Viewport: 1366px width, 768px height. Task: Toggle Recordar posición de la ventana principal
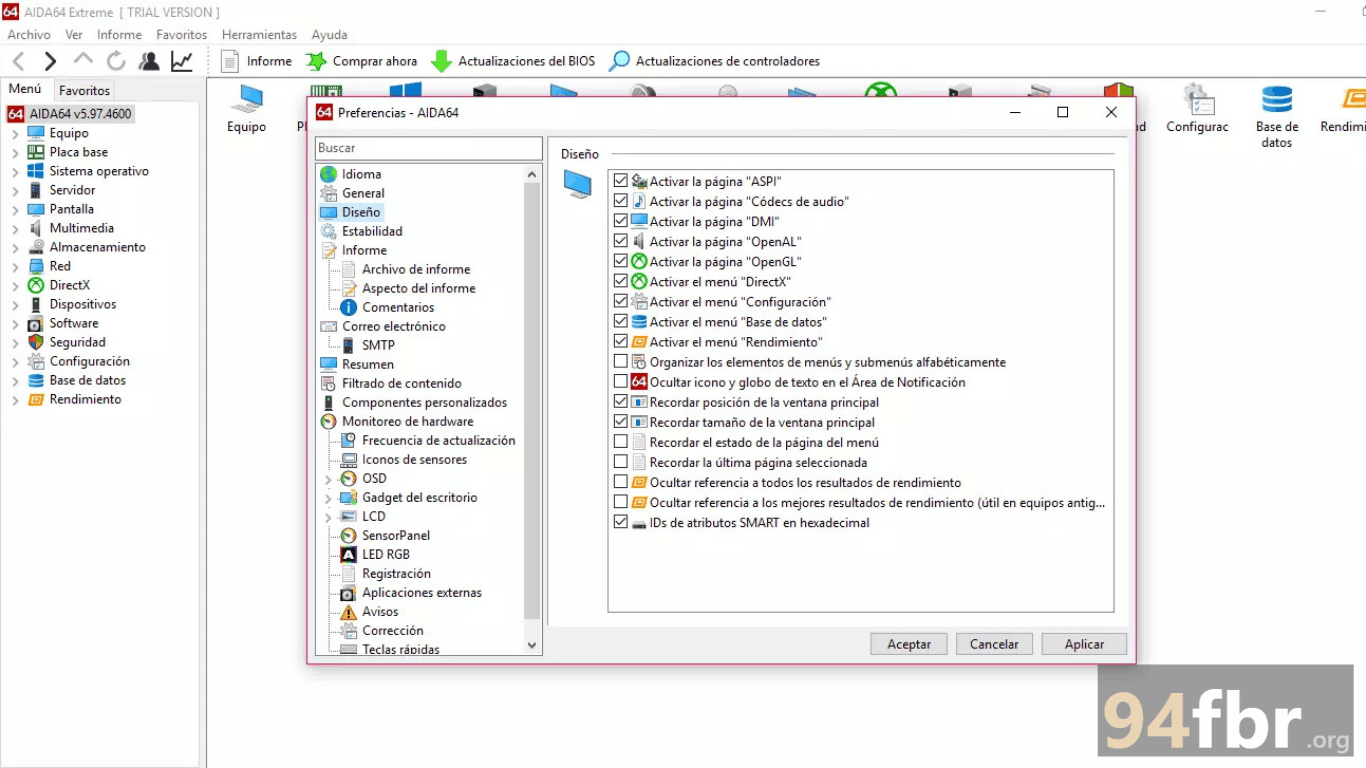tap(621, 402)
